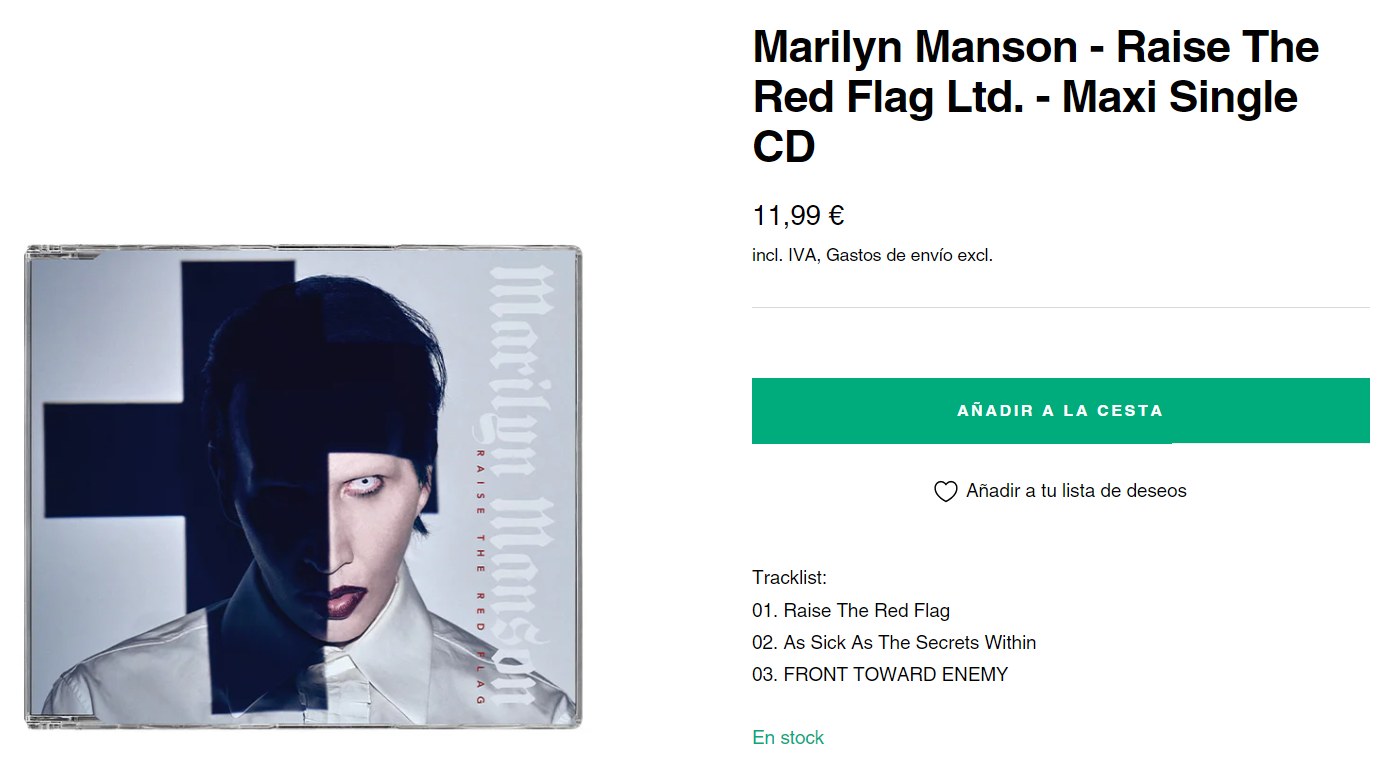Viewport: 1398px width, 771px height.
Task: Open the CD cover product image
Action: coord(303,486)
